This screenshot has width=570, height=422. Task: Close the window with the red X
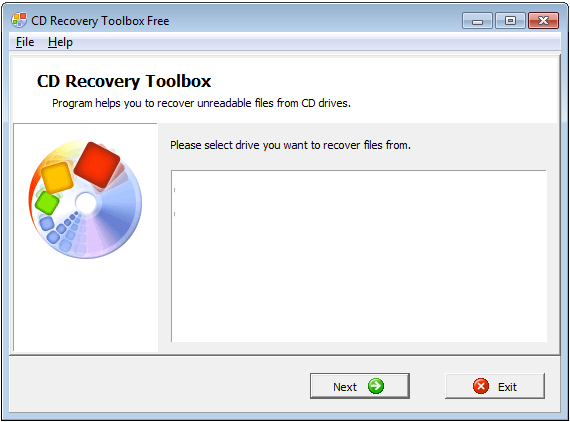pos(543,21)
